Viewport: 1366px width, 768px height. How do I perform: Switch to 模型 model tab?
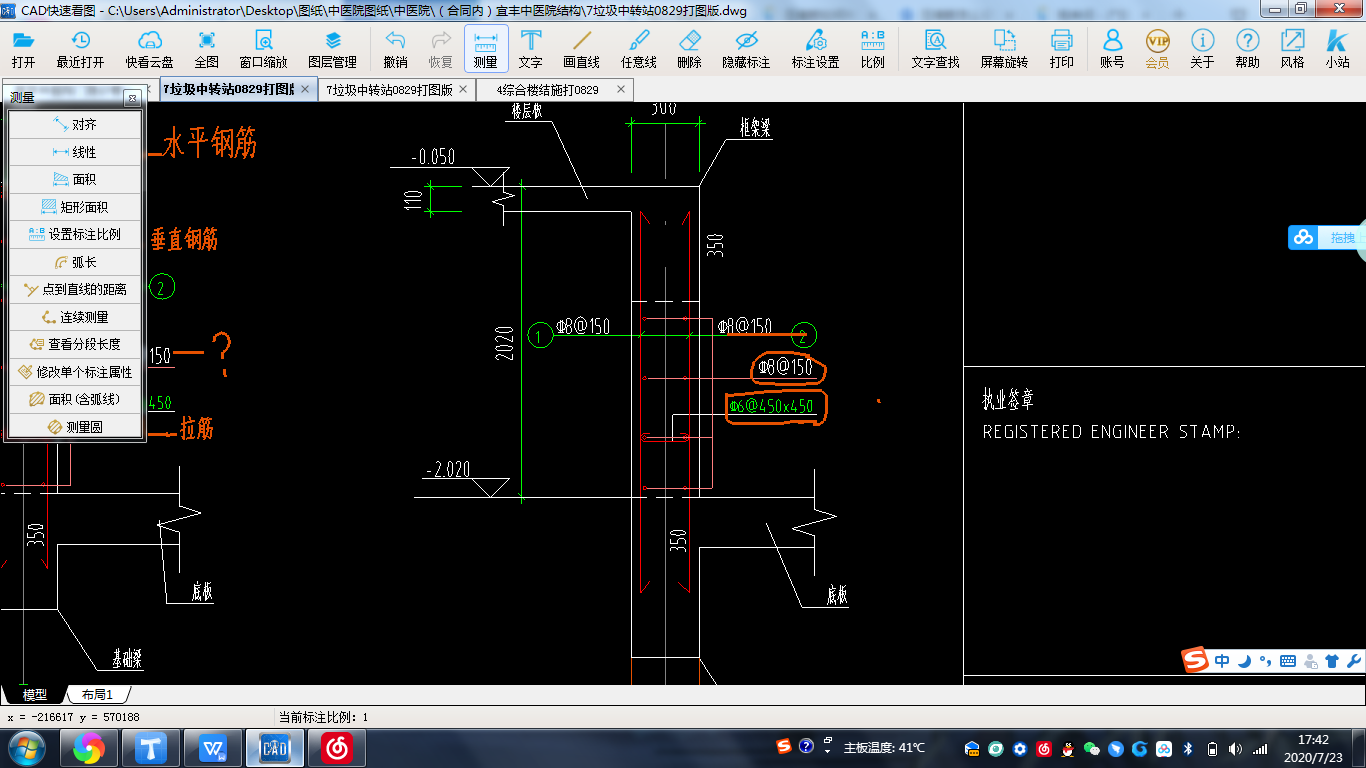pos(35,694)
